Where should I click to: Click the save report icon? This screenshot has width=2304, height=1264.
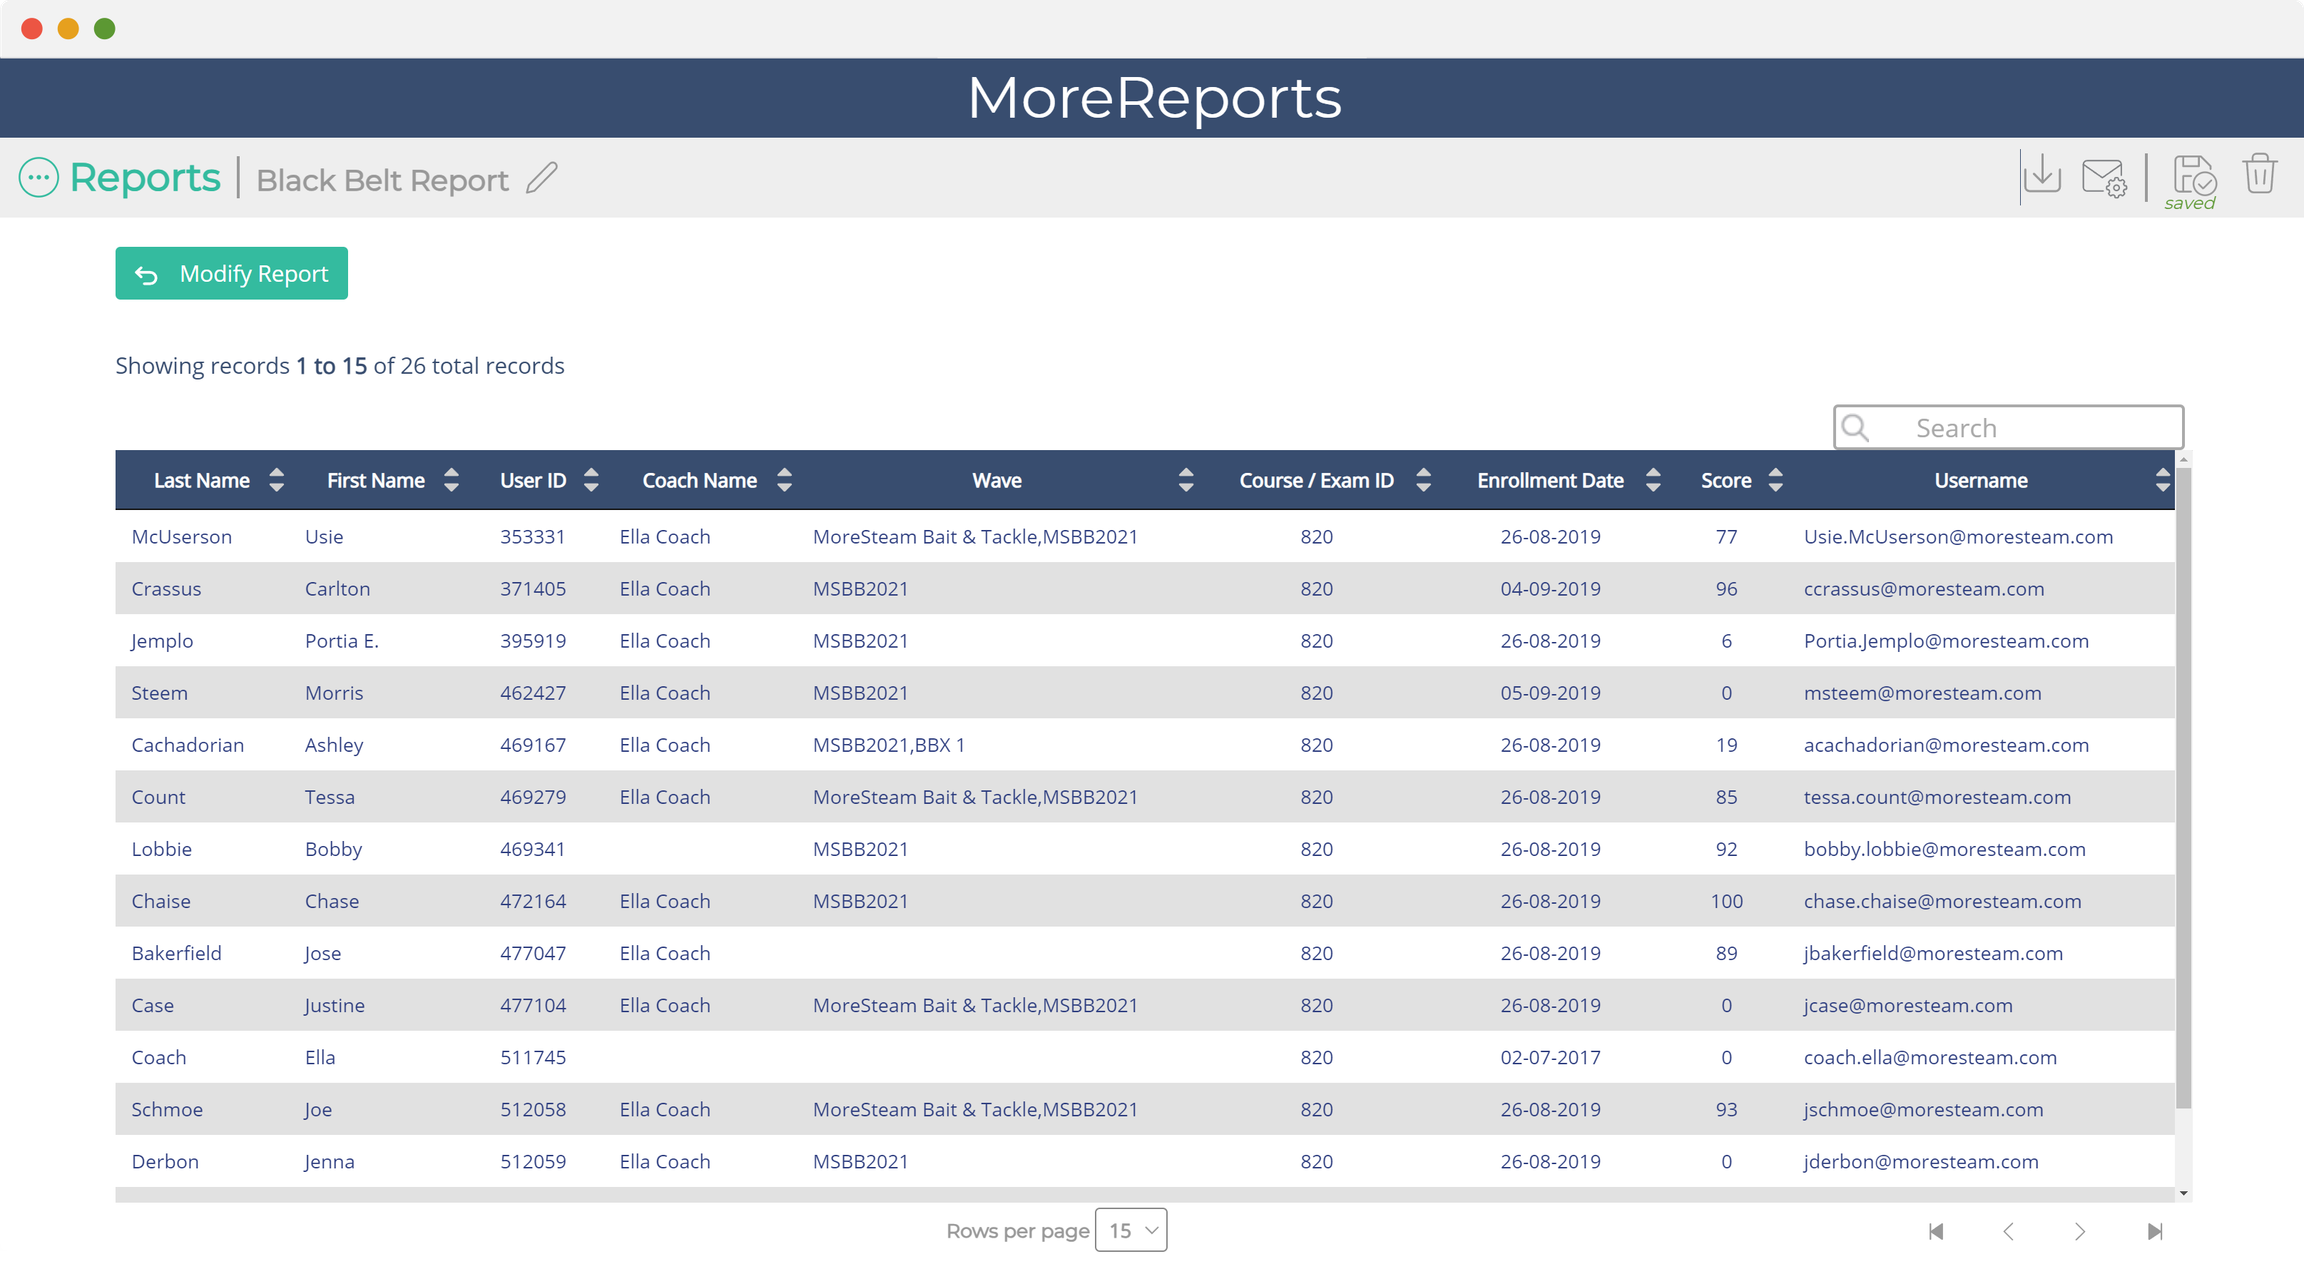click(2193, 176)
